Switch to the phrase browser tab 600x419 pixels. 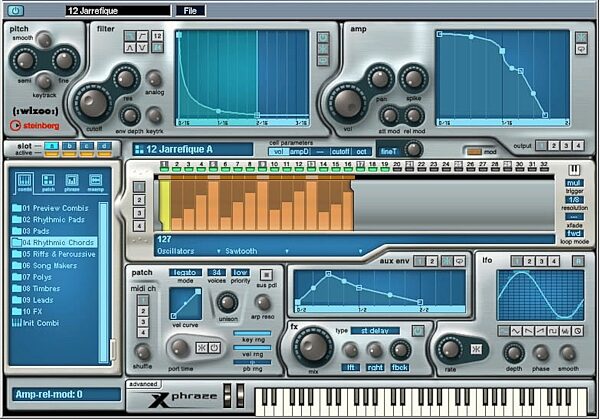pos(72,182)
